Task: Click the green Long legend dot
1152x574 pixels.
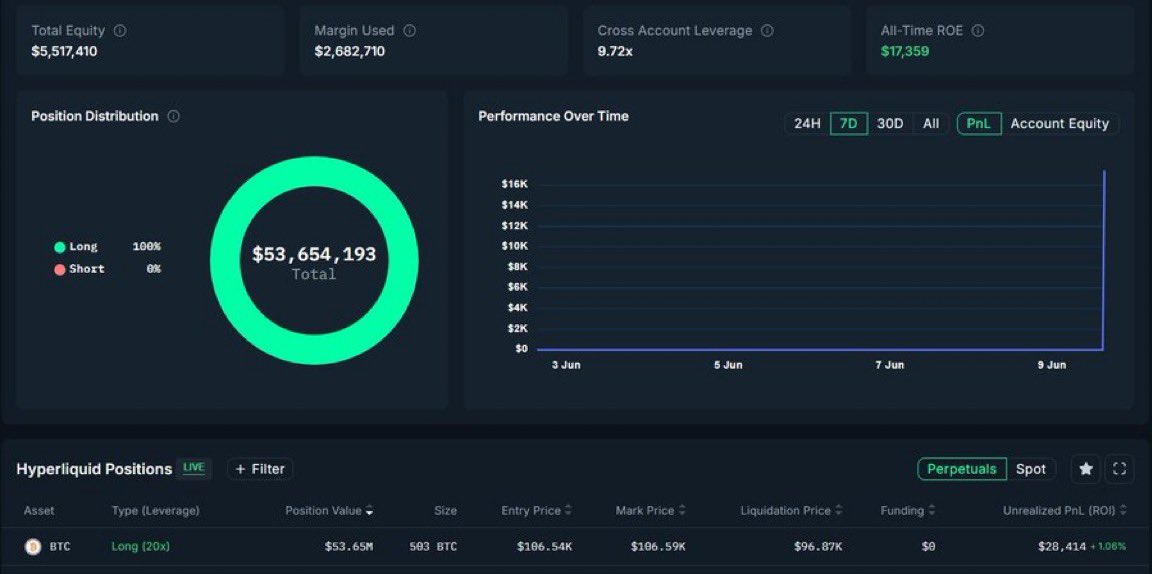Action: click(60, 247)
